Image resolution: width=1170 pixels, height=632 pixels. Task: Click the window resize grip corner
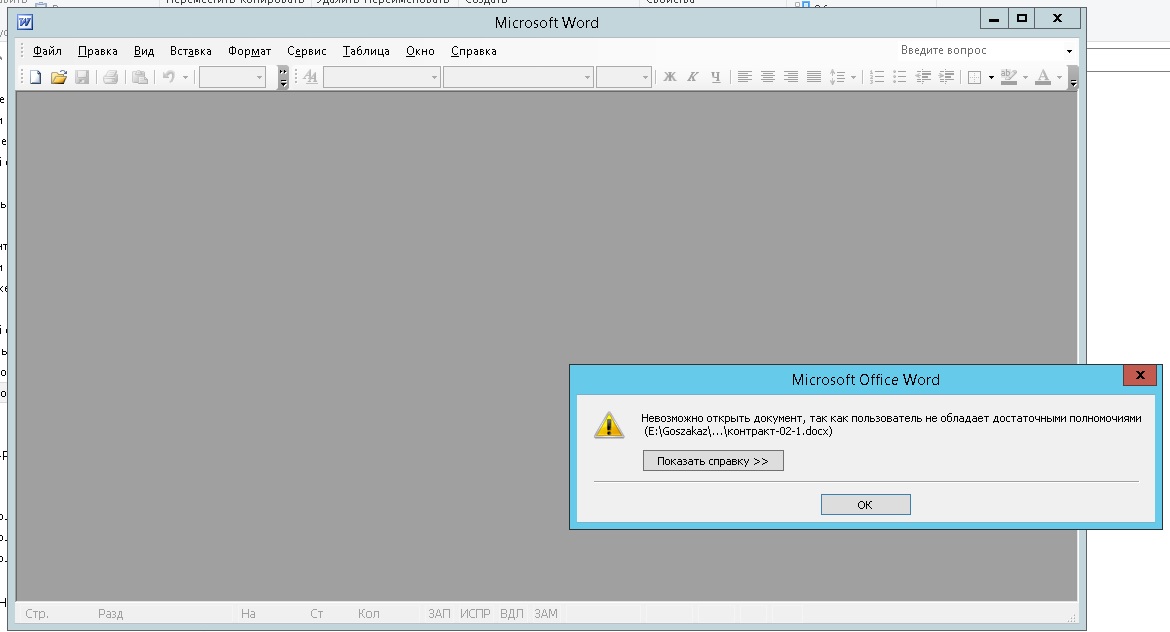(x=1072, y=618)
